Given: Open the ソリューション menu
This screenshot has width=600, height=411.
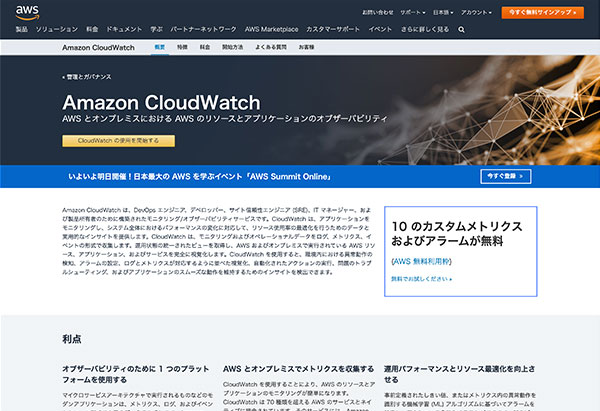Looking at the screenshot, I should click(57, 29).
